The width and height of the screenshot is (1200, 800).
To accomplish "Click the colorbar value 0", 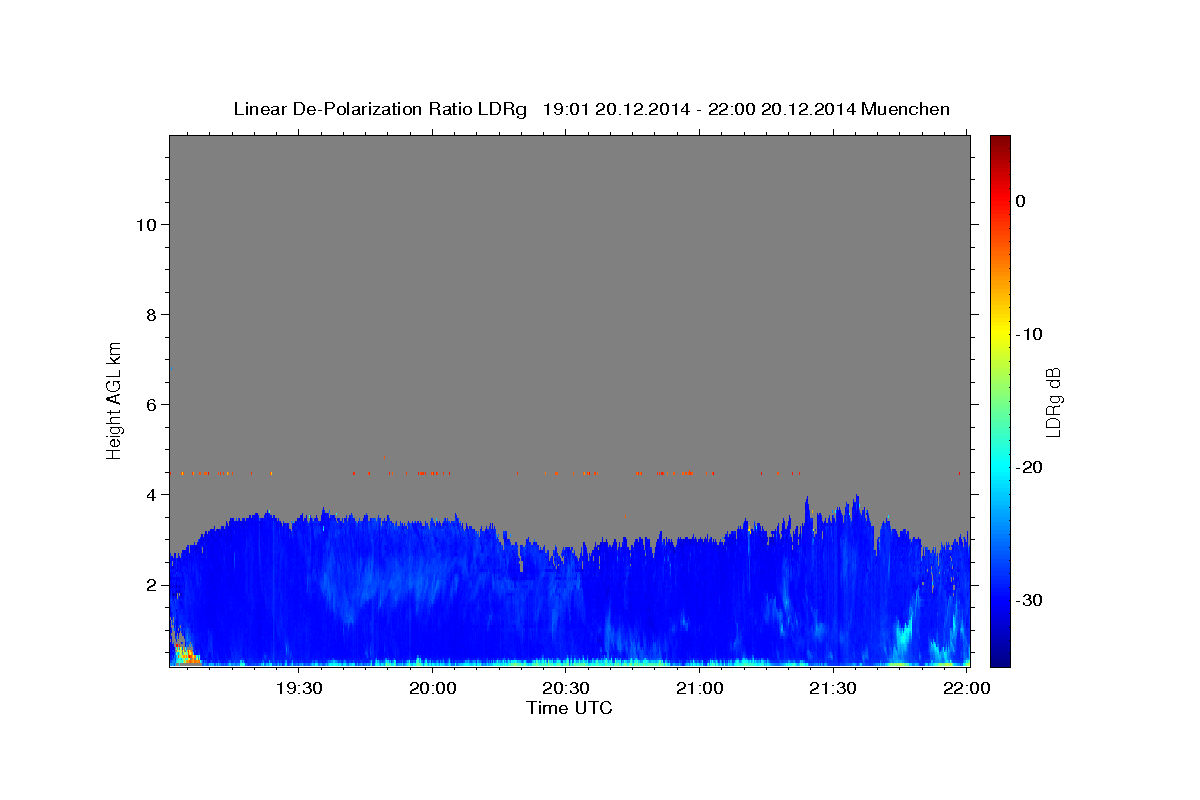I will [x=1021, y=201].
